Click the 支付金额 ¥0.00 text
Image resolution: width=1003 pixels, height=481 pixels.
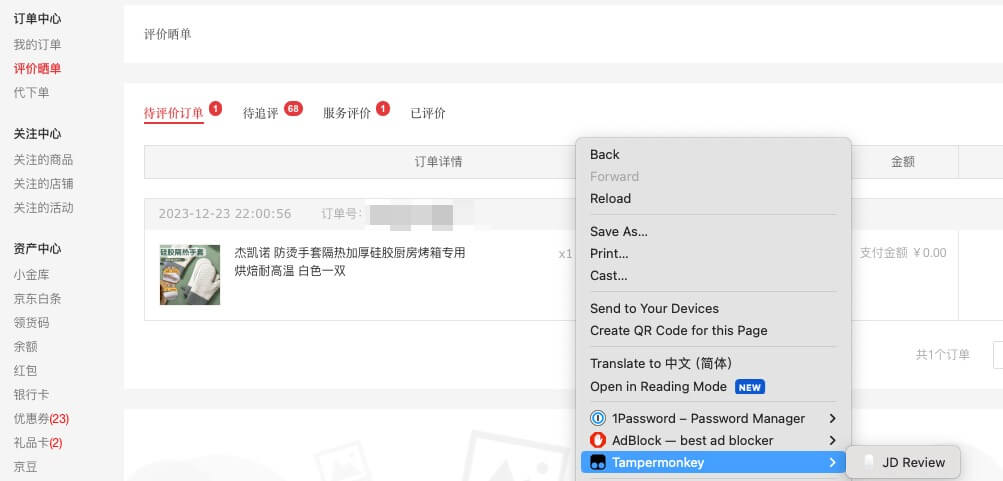[x=903, y=253]
